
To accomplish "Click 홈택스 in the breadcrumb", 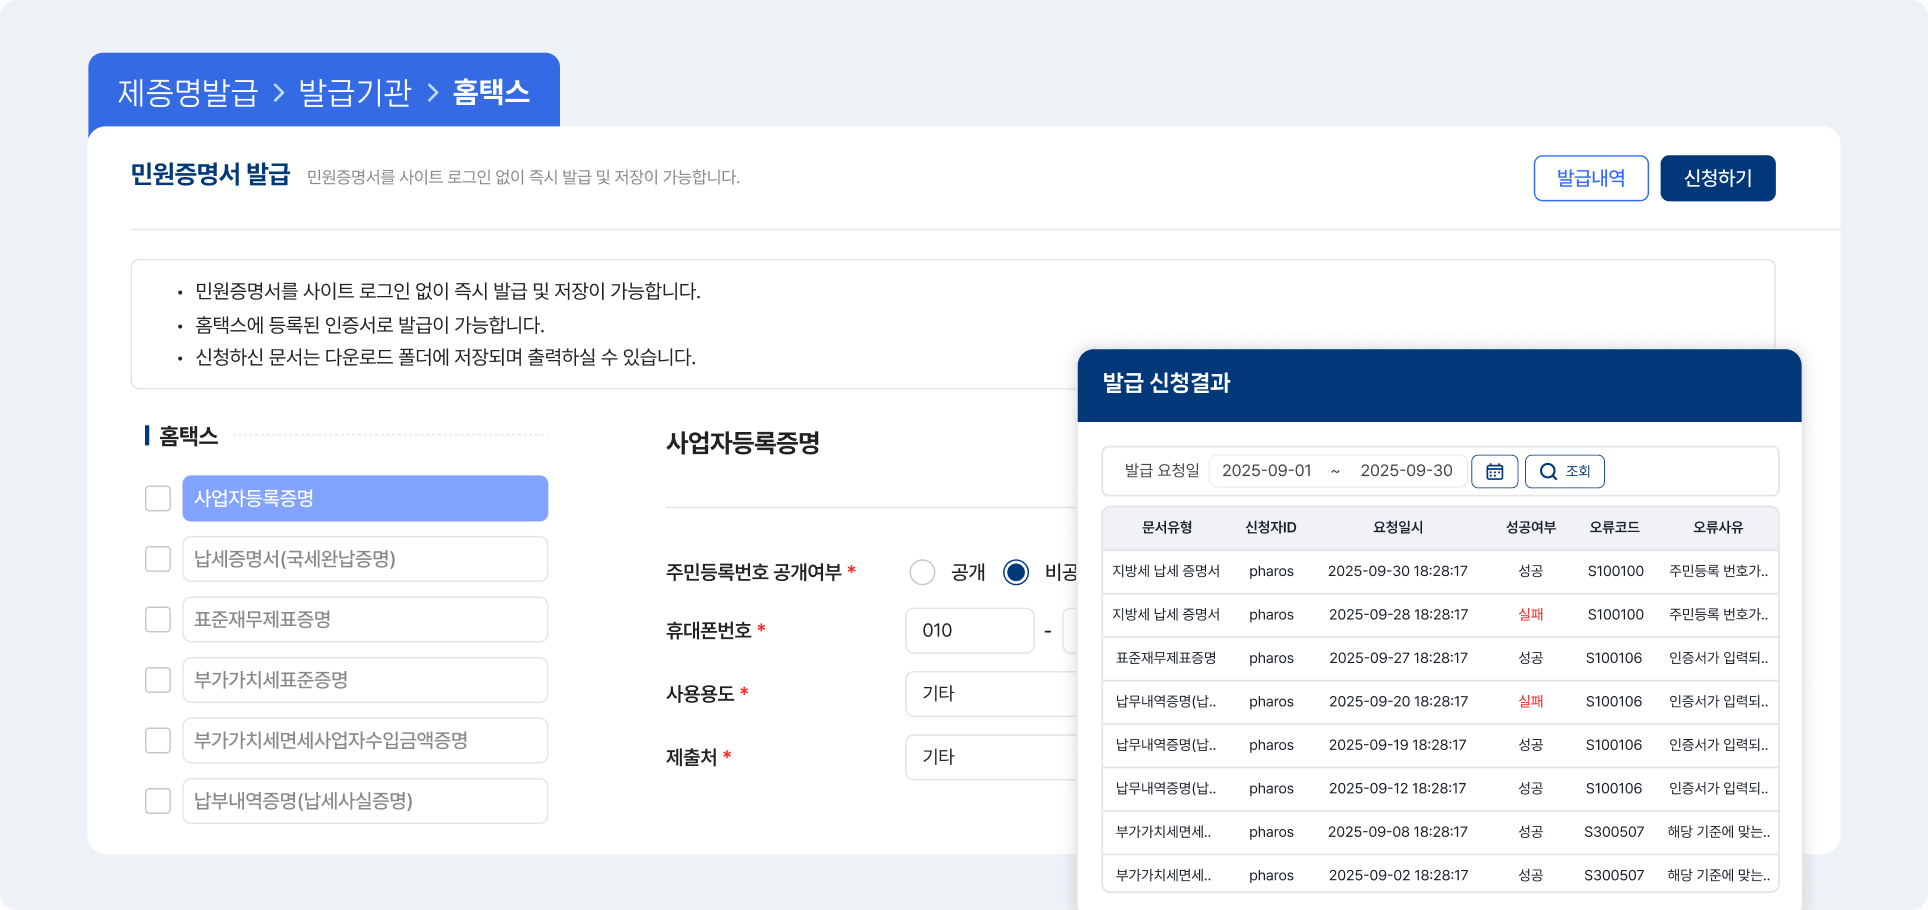I will pyautogui.click(x=491, y=92).
